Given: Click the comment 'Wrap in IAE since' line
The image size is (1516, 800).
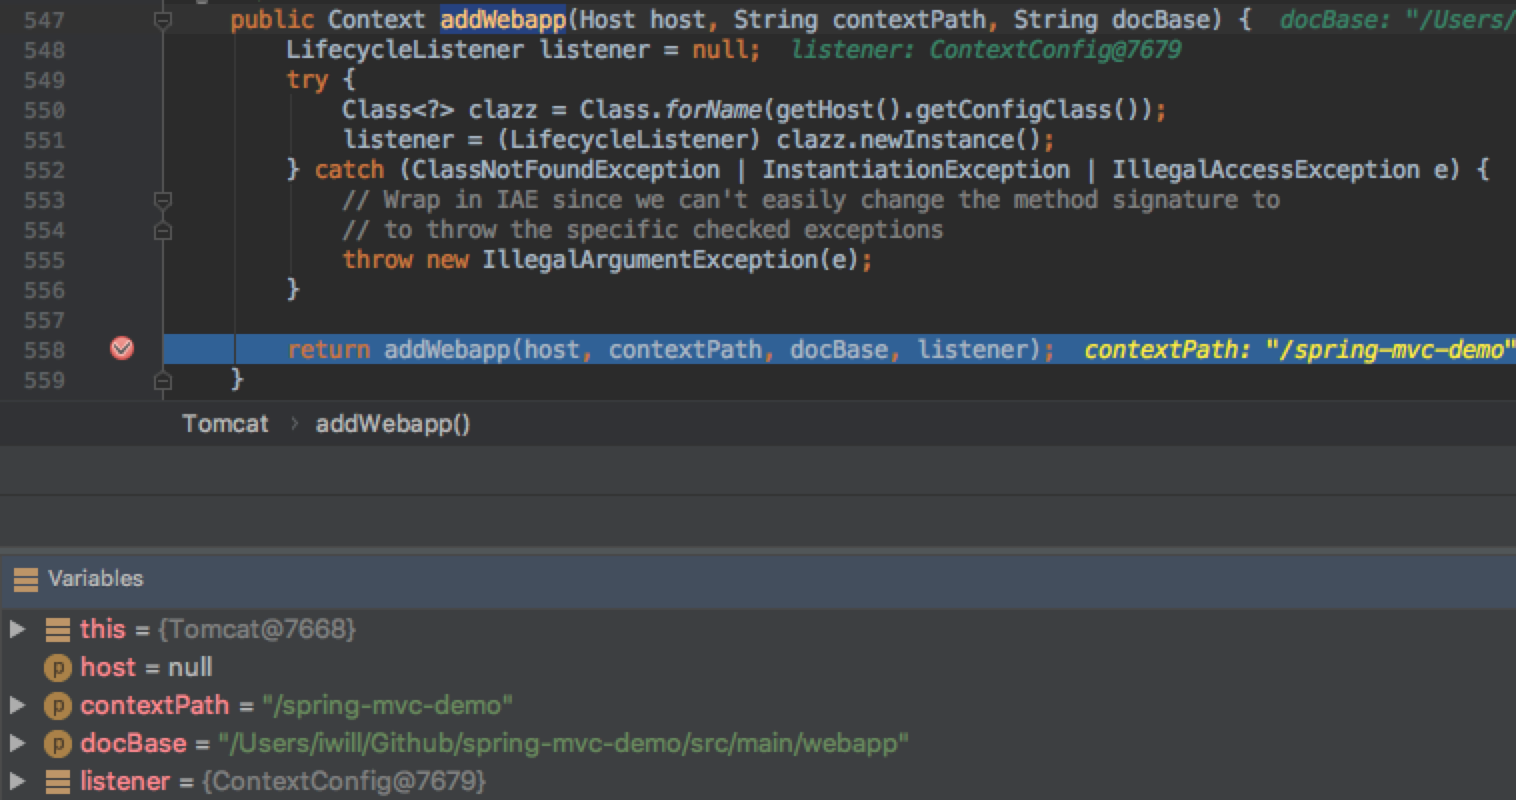Looking at the screenshot, I should pos(811,199).
